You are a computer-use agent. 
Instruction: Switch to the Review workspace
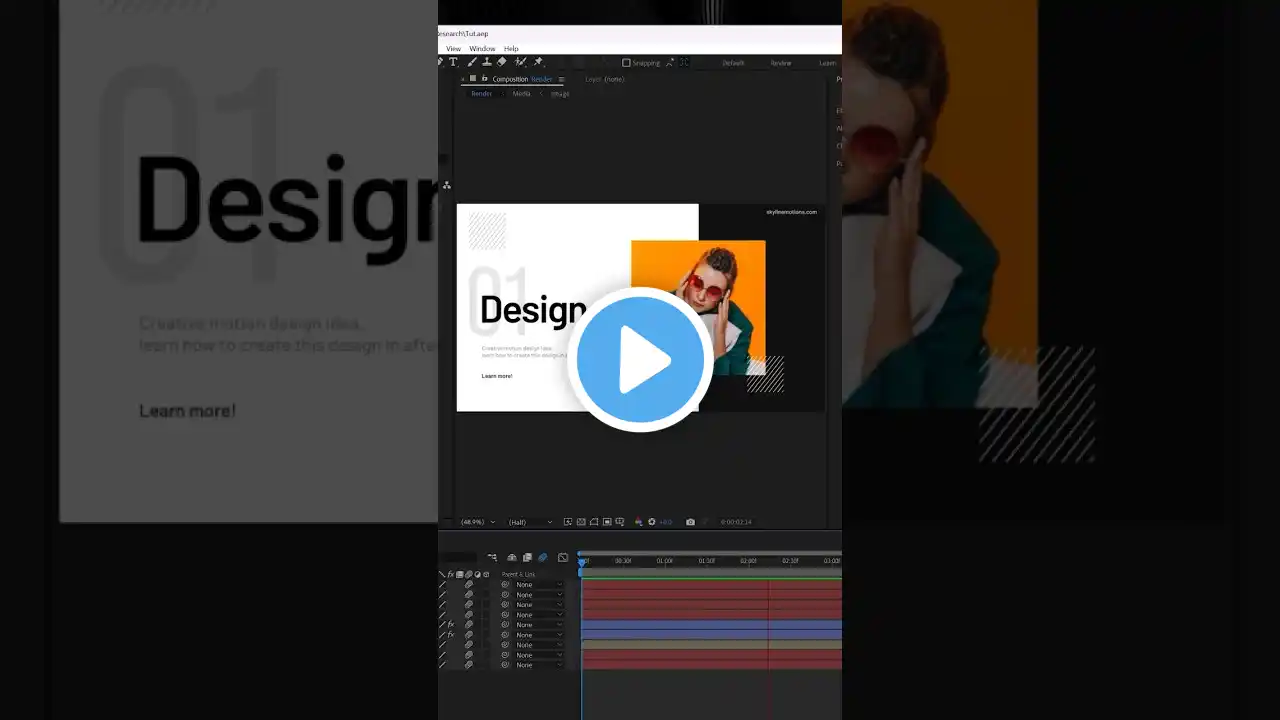click(780, 63)
